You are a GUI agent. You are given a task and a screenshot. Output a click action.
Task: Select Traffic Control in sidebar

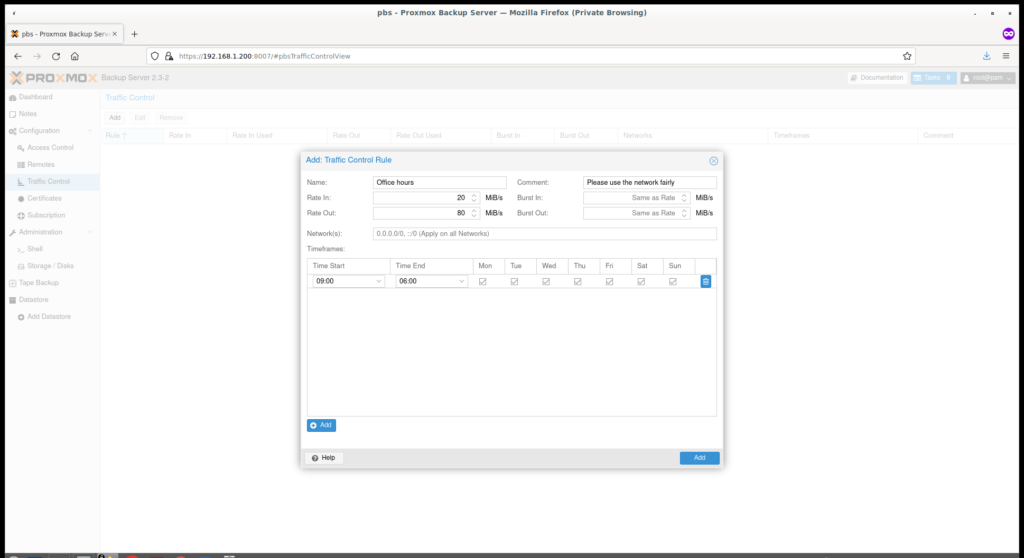(x=48, y=181)
